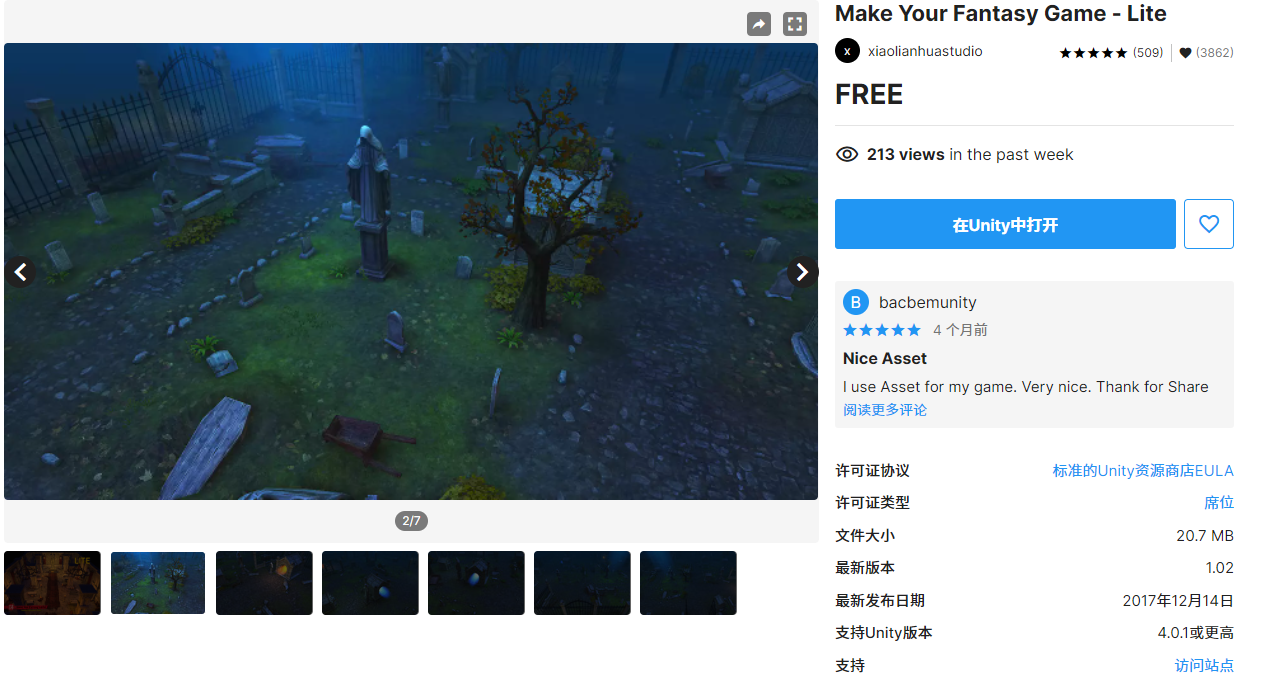This screenshot has height=687, width=1277.
Task: Select the seventh thumbnail in the gallery
Action: (x=688, y=583)
